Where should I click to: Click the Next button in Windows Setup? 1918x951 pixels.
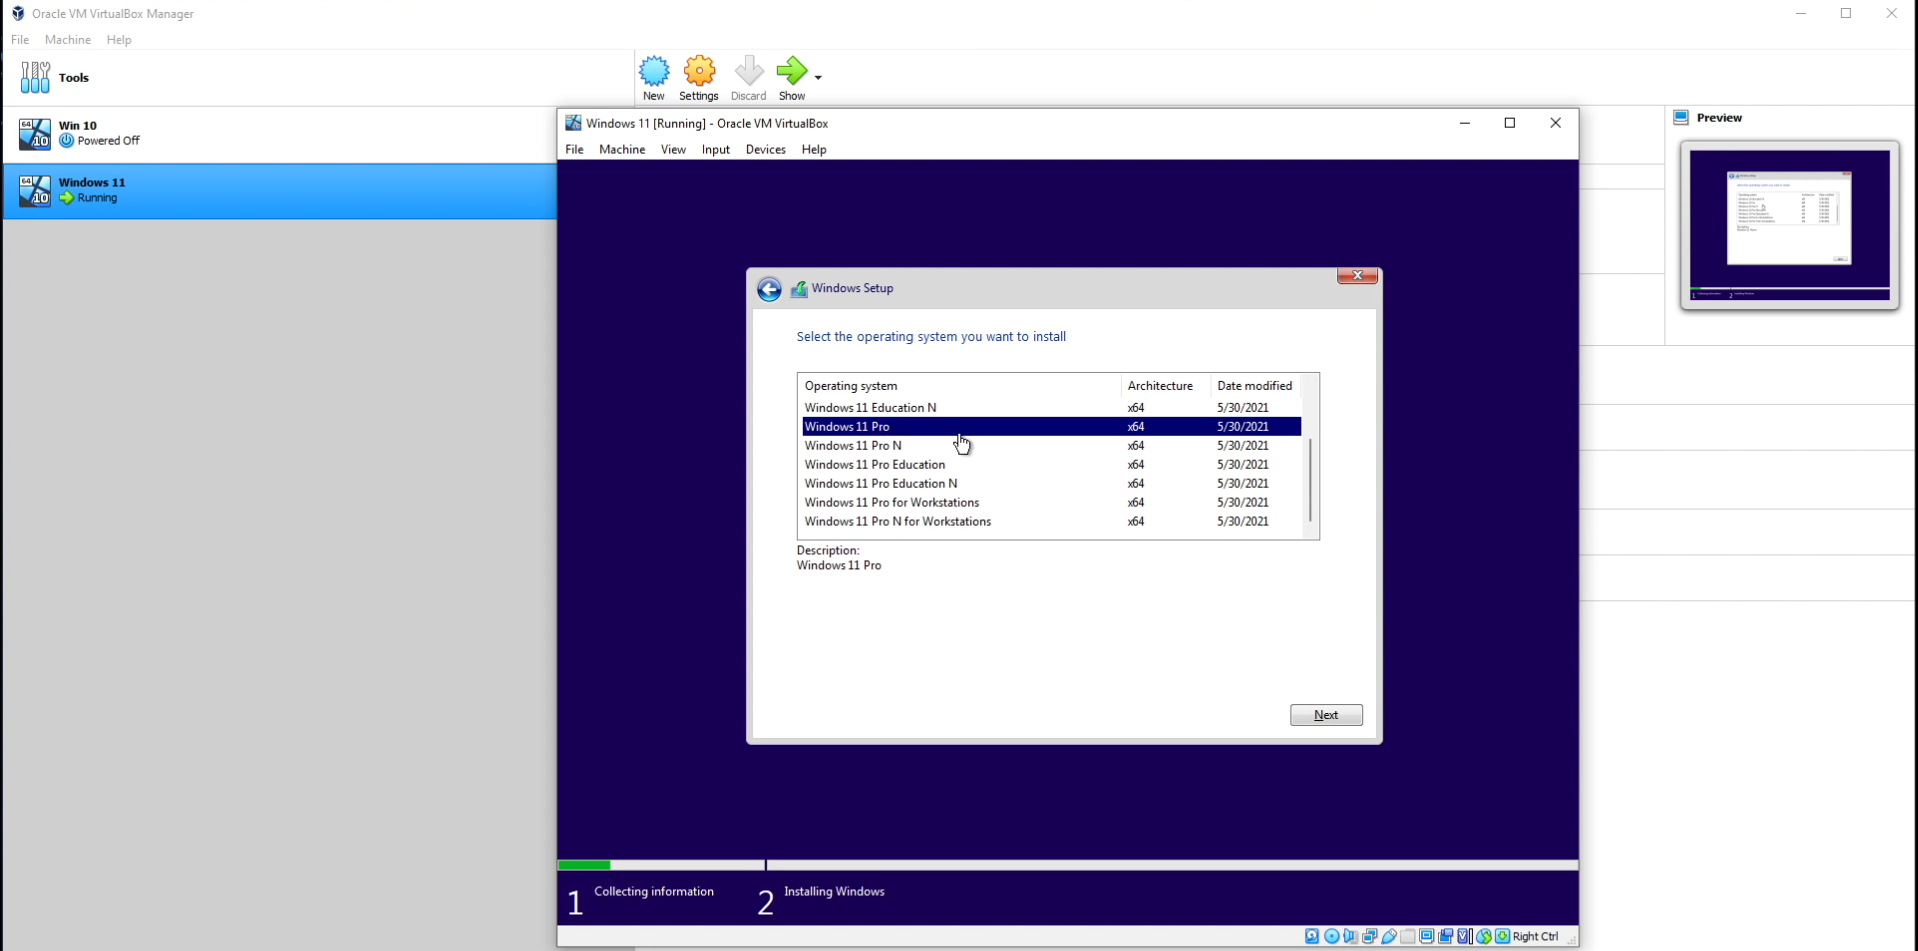(1325, 714)
